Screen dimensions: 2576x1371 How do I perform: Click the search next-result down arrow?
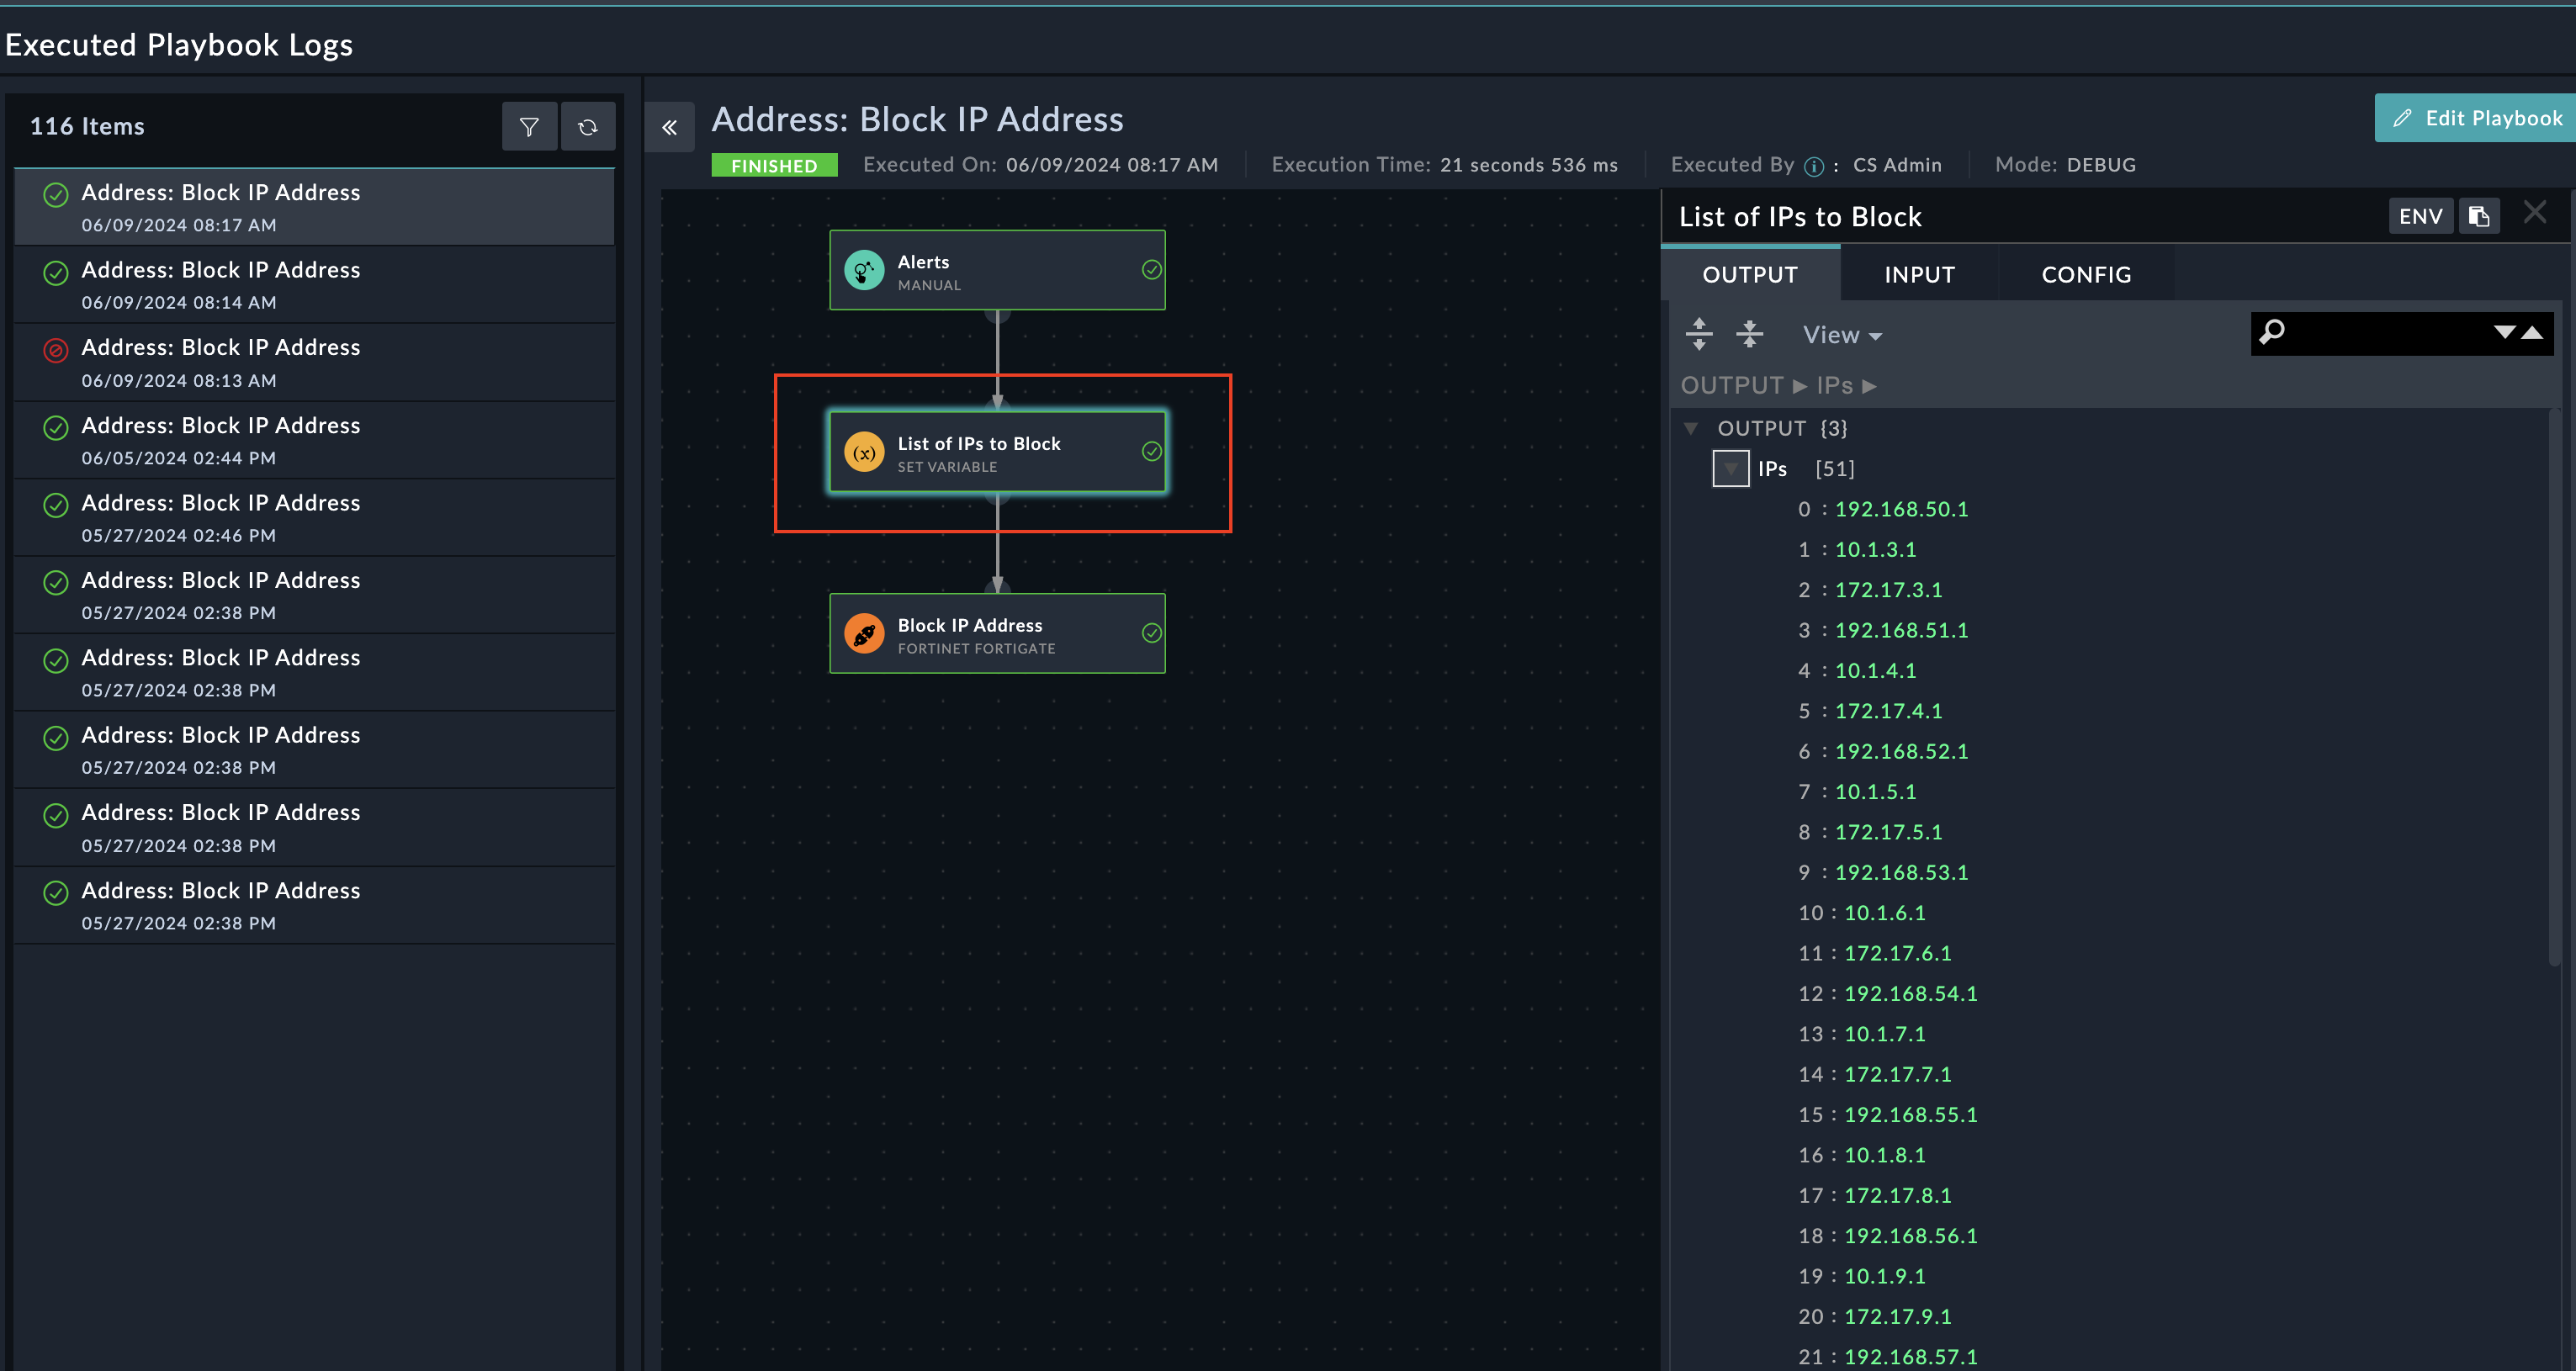click(x=2504, y=332)
